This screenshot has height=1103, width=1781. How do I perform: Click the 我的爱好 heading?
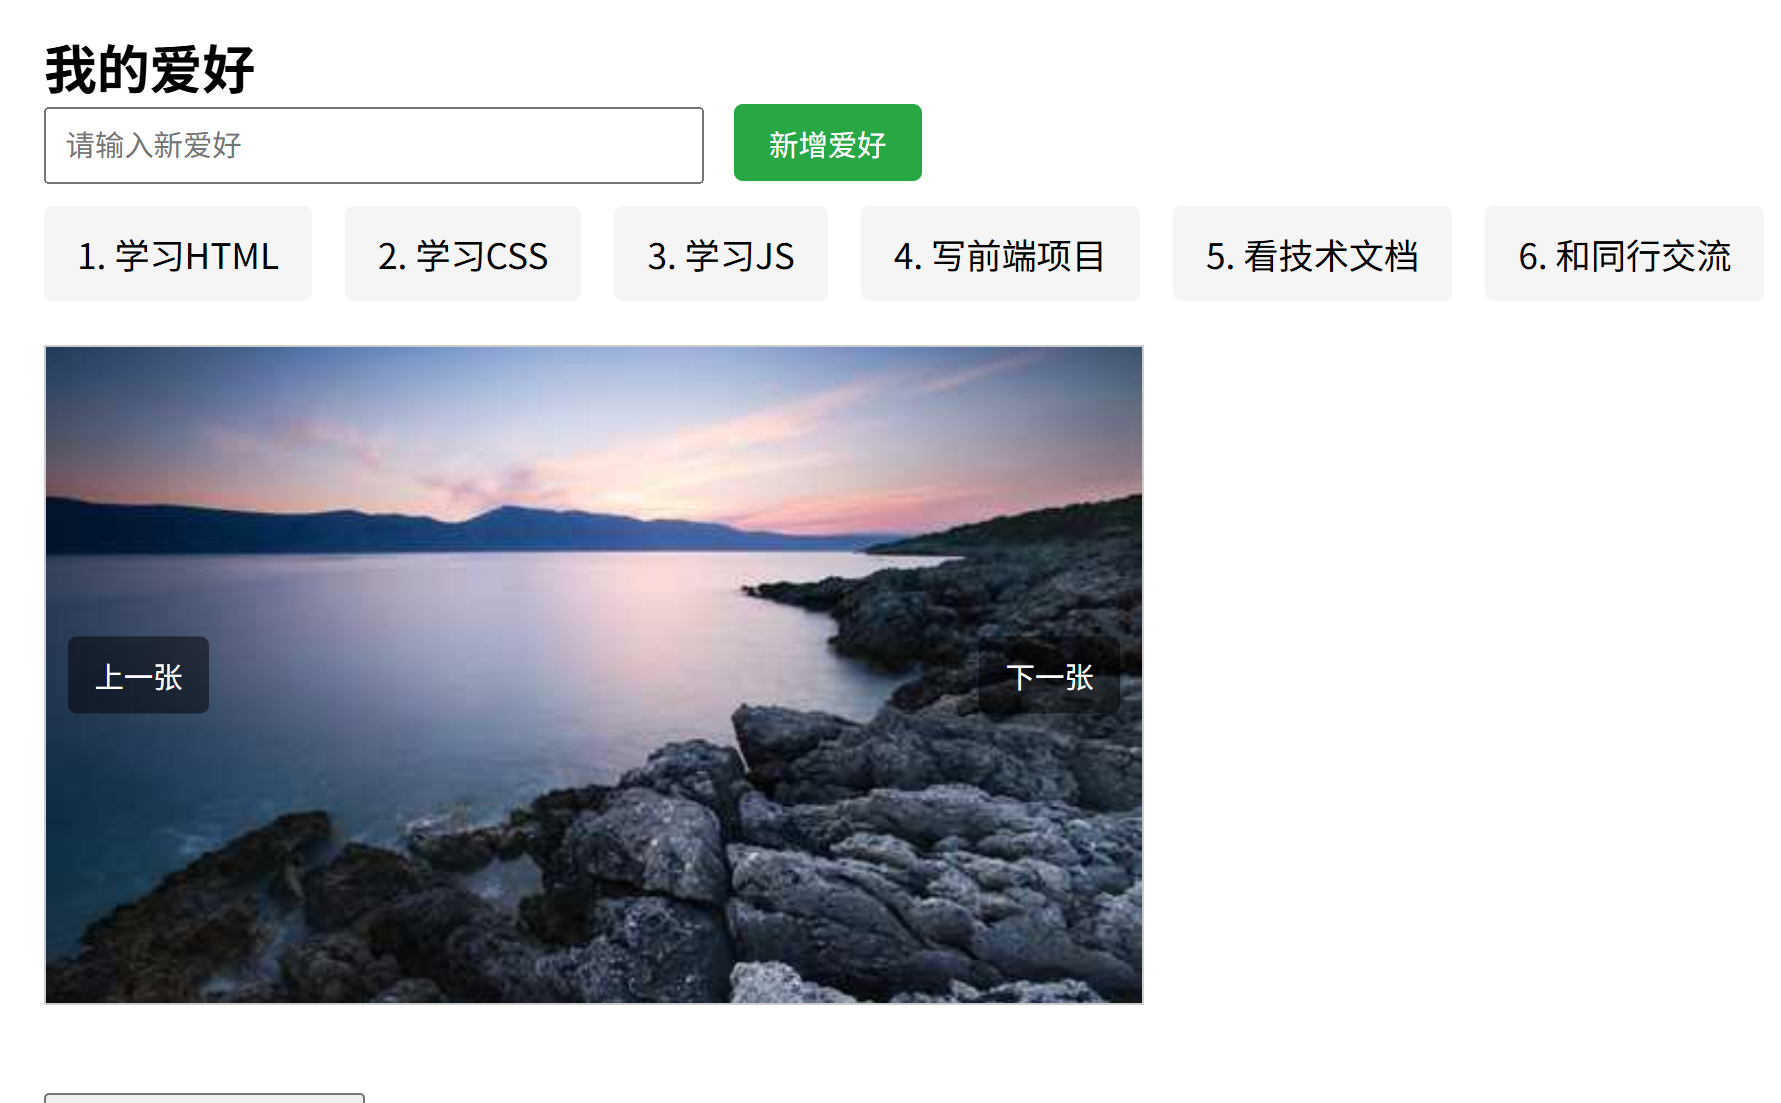pos(150,70)
